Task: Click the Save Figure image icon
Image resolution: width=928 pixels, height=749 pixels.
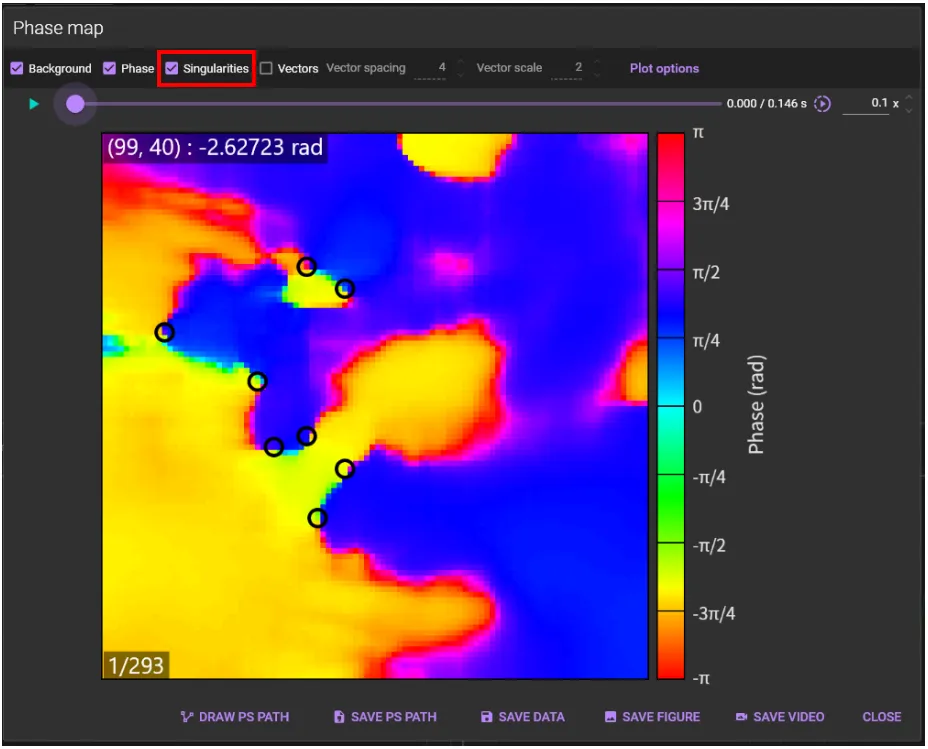Action: pos(610,717)
